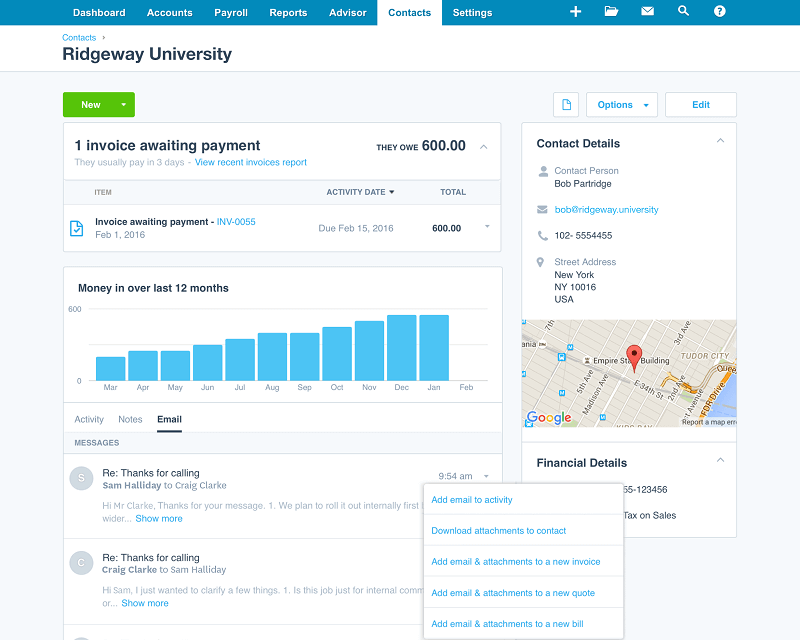800x640 pixels.
Task: Click the bob@ridgeway.university email link
Action: [606, 210]
